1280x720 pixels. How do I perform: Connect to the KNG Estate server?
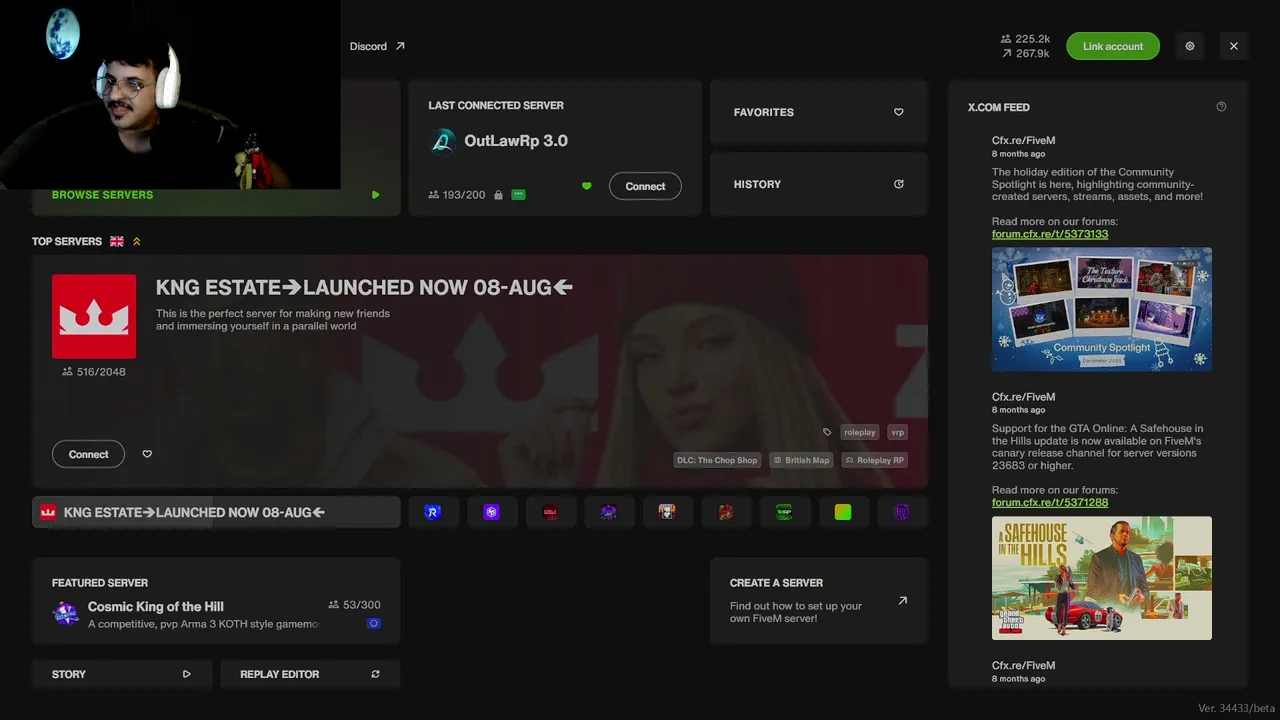(x=88, y=454)
